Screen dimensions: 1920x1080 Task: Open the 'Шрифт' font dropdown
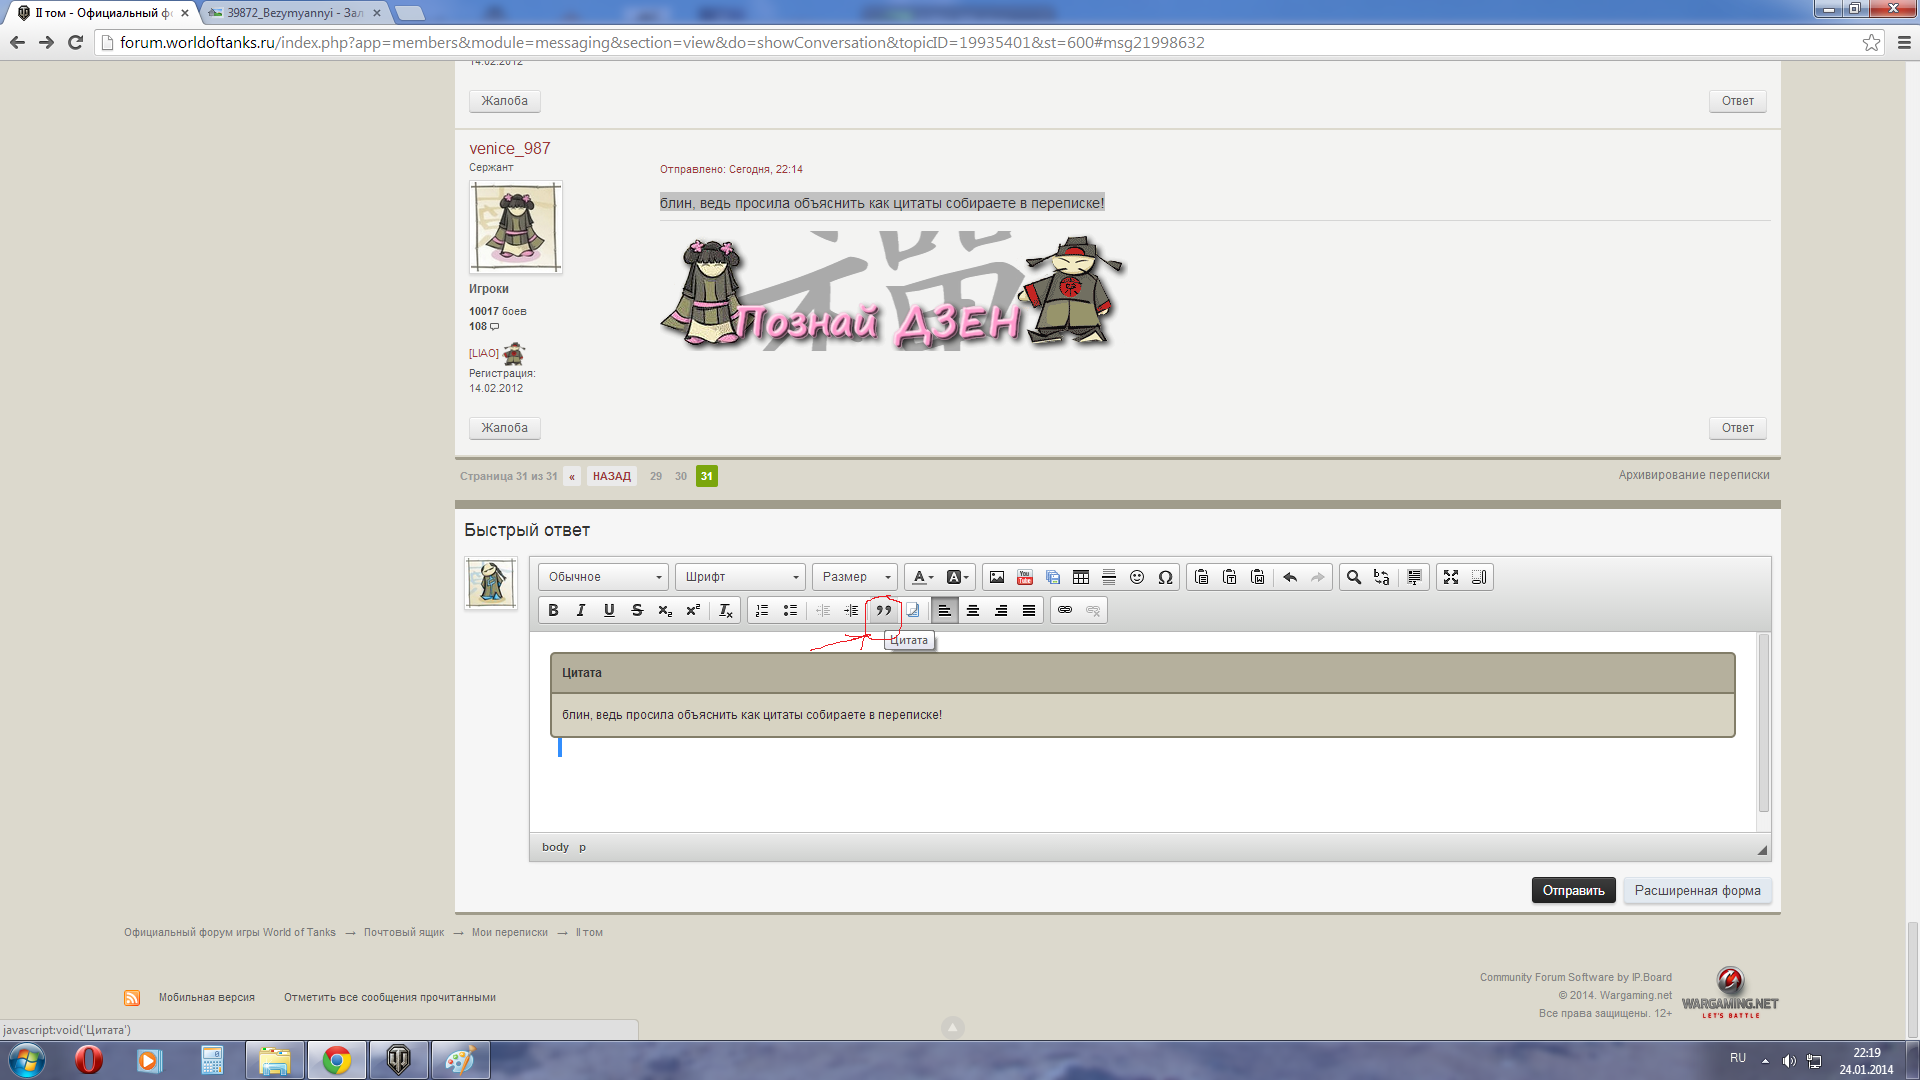click(740, 577)
